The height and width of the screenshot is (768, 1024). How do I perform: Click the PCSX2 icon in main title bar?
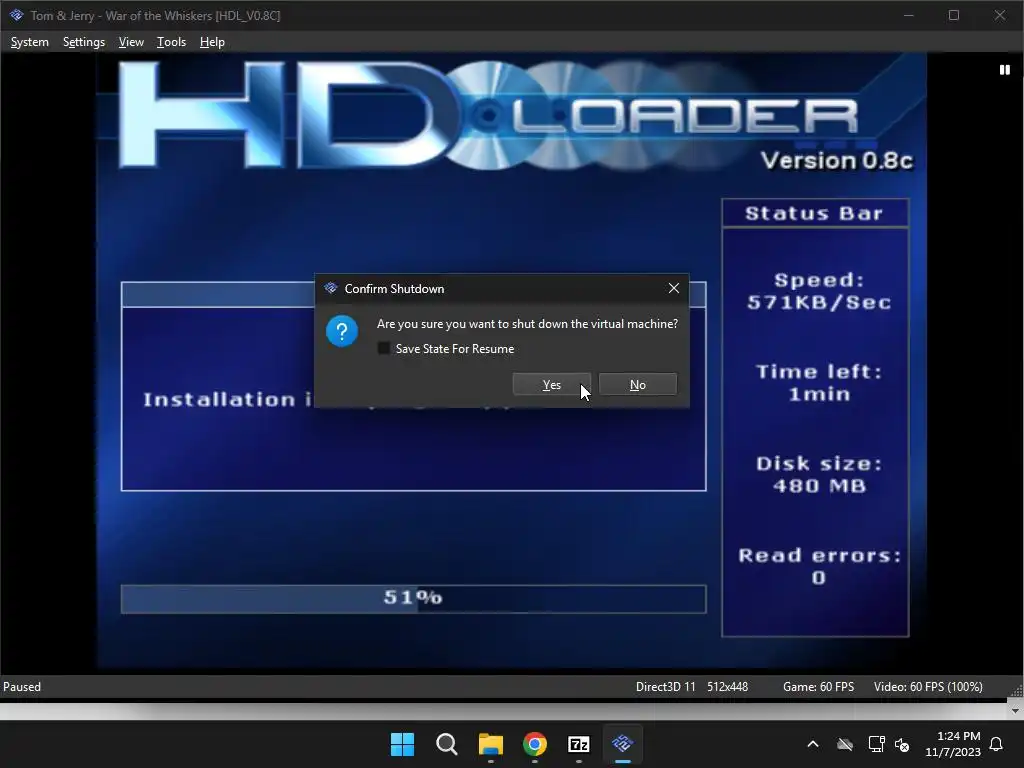point(16,15)
